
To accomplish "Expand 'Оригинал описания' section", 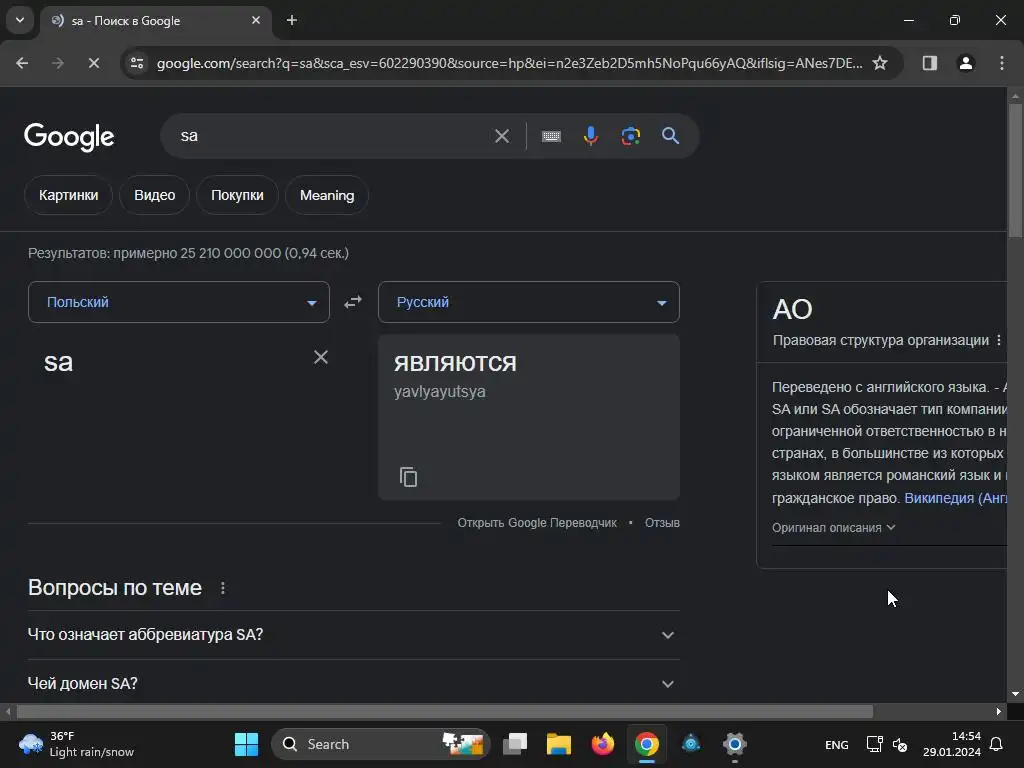I will click(833, 528).
